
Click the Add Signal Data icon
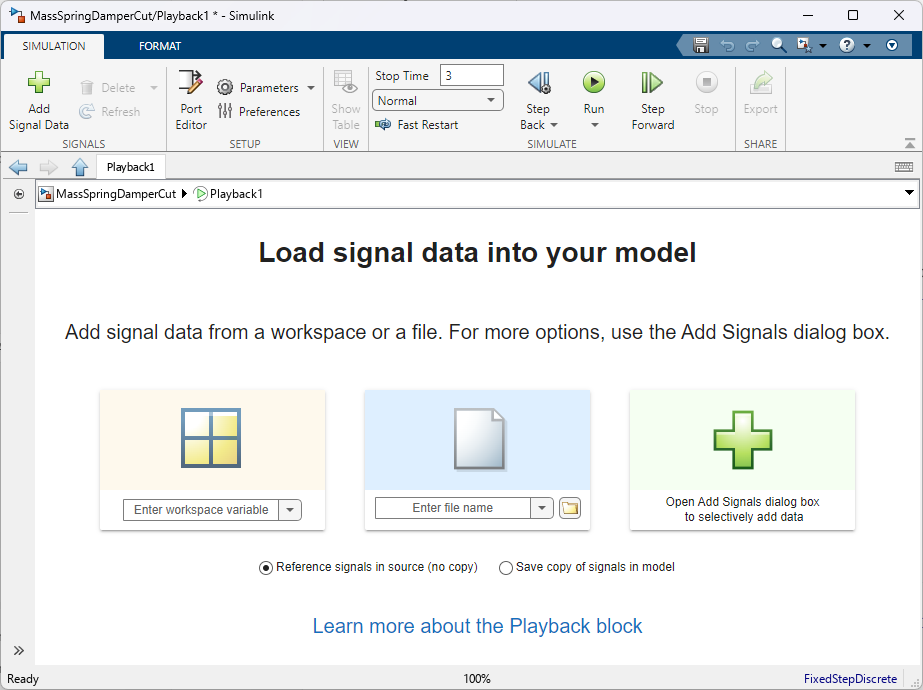click(x=39, y=84)
